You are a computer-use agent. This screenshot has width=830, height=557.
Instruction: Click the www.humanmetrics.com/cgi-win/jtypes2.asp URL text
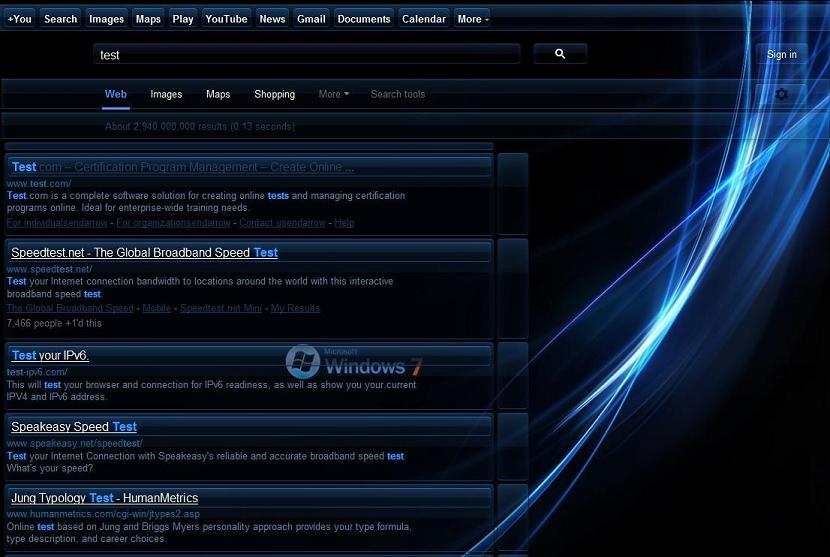(103, 514)
